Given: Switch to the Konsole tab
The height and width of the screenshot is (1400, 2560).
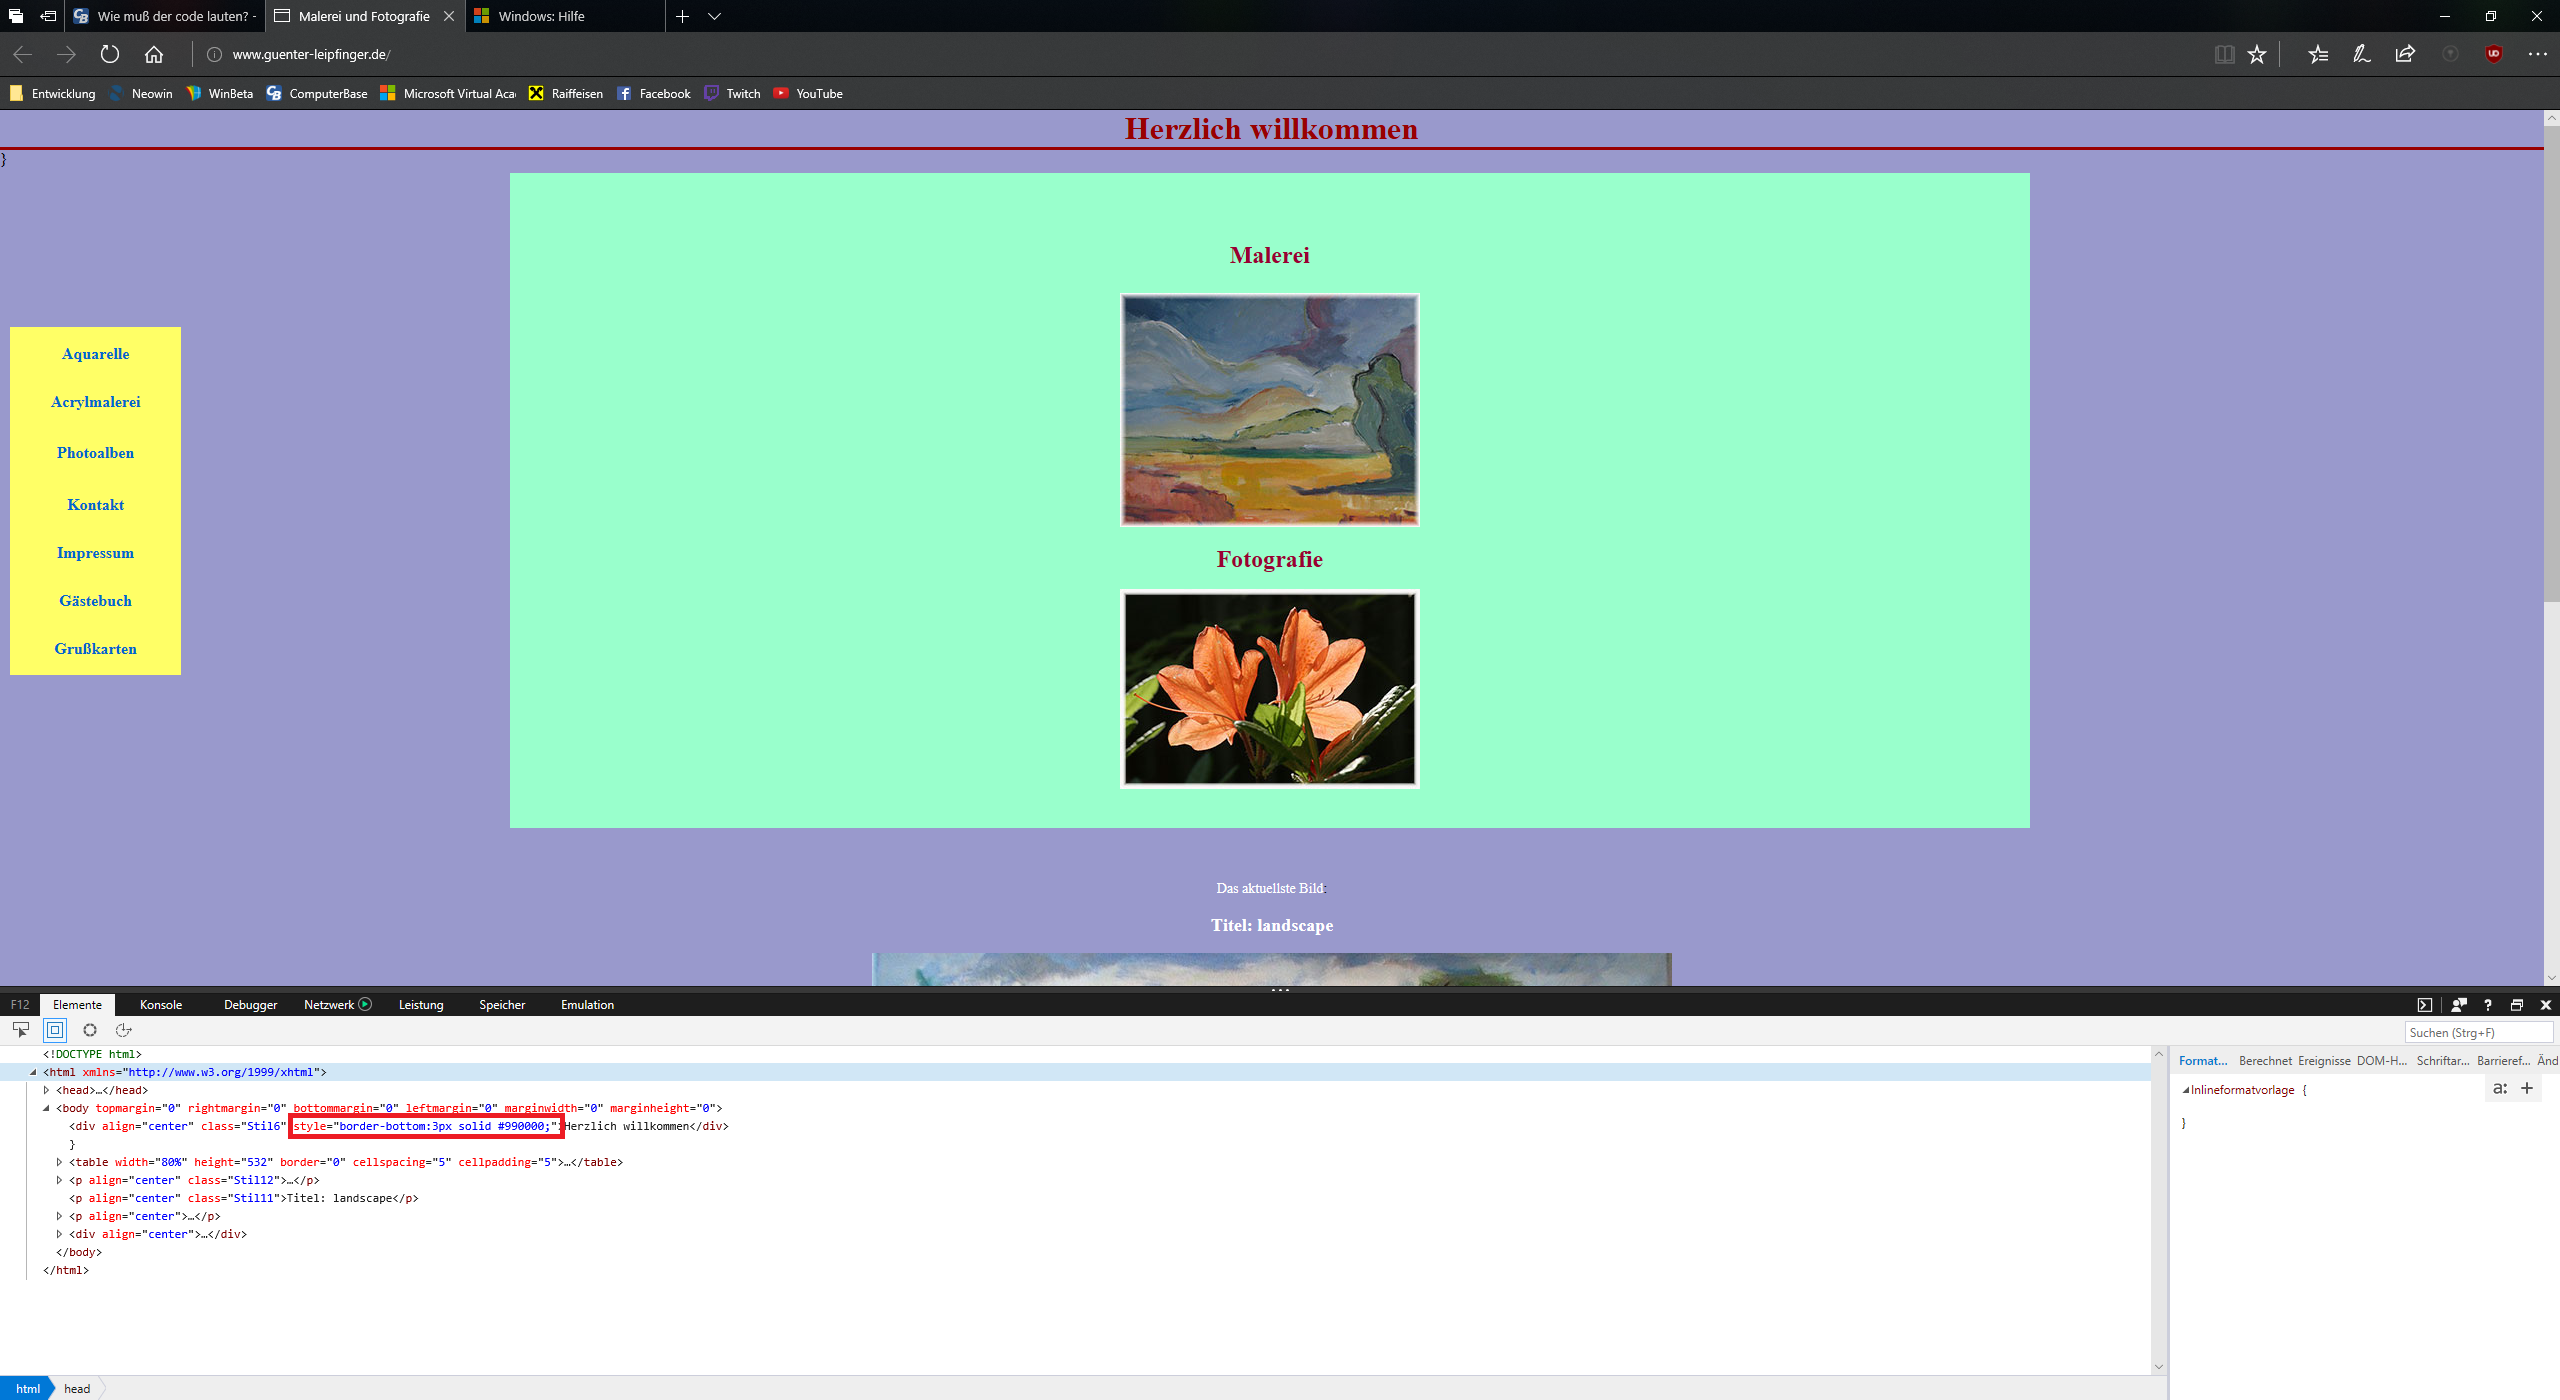Looking at the screenshot, I should pyautogui.click(x=160, y=1004).
